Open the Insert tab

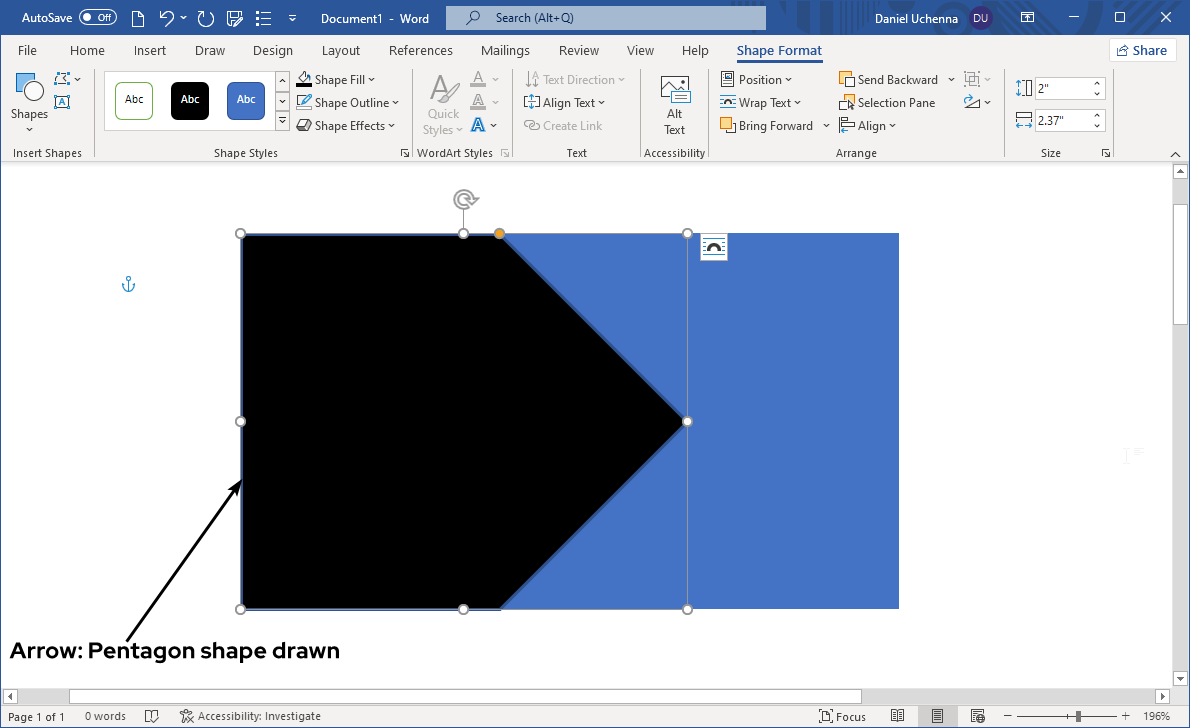point(150,51)
